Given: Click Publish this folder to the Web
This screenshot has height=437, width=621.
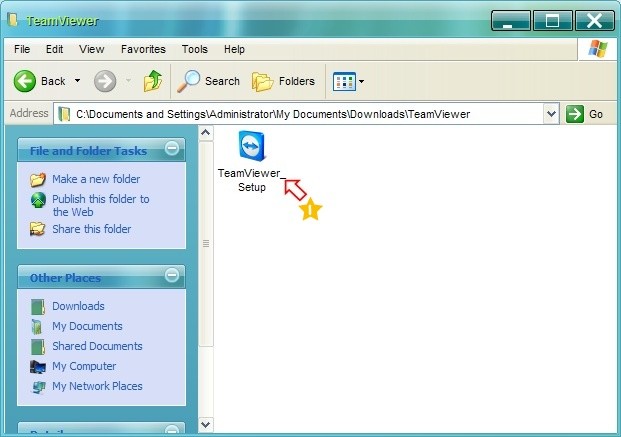Looking at the screenshot, I should point(101,205).
